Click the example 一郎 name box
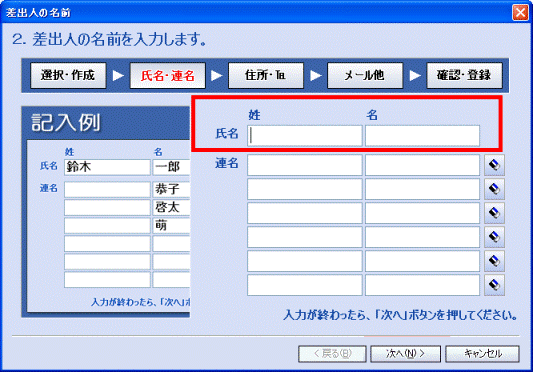This screenshot has height=372, width=533. 171,167
